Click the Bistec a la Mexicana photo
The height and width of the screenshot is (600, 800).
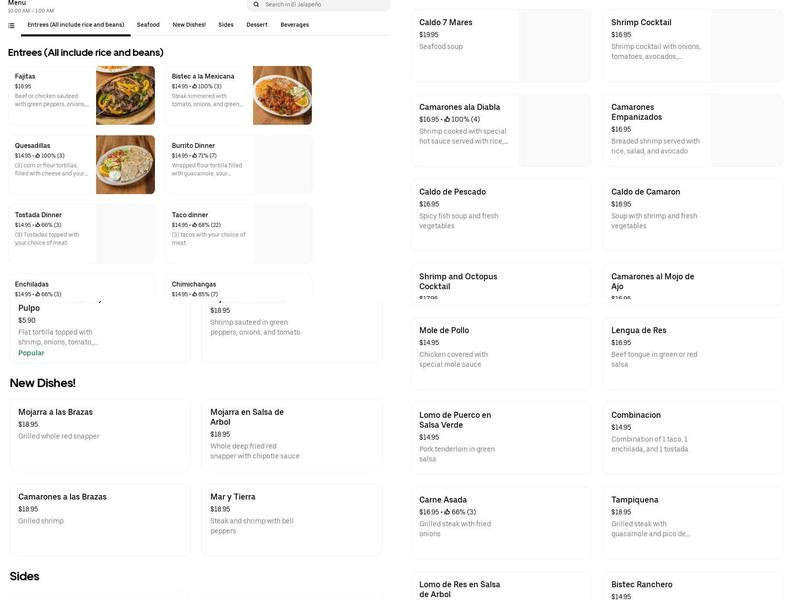tap(285, 95)
